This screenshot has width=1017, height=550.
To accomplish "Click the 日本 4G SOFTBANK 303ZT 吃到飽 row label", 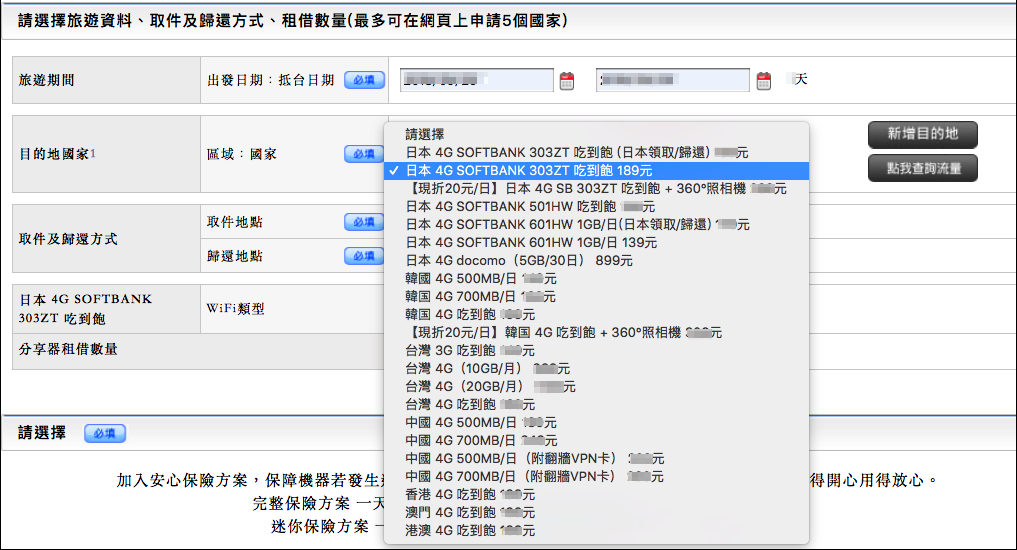I will [85, 309].
